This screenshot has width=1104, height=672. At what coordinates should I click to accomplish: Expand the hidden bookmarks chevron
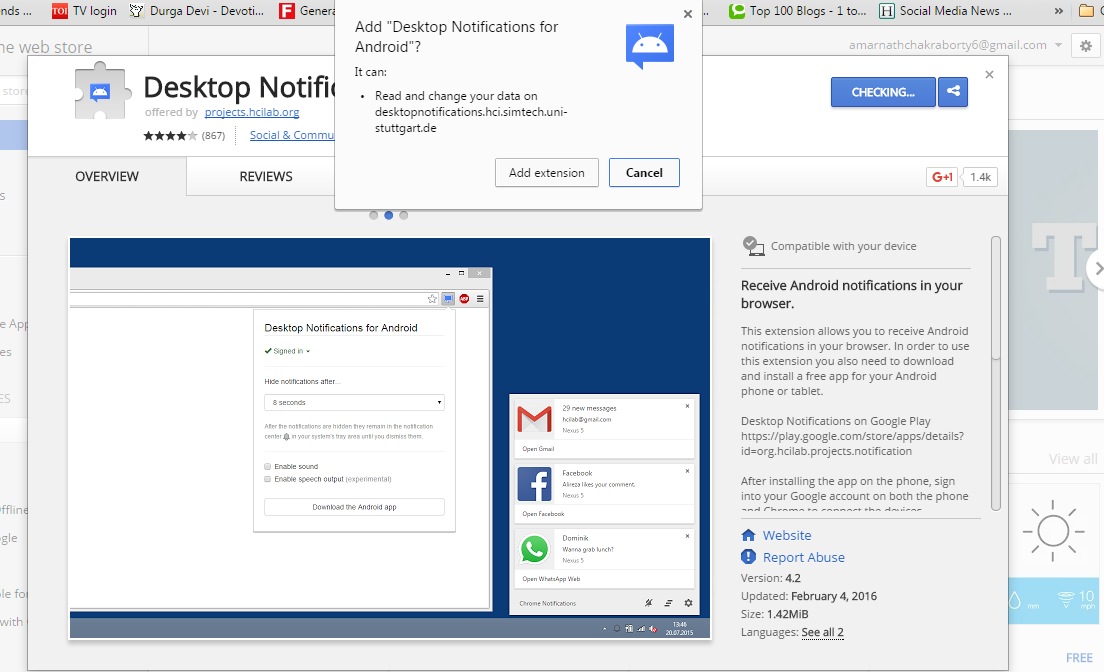[x=1058, y=11]
